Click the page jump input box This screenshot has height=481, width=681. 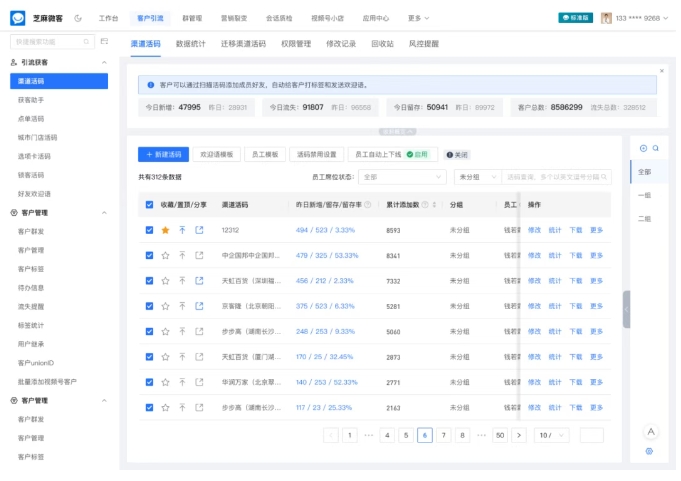(592, 435)
